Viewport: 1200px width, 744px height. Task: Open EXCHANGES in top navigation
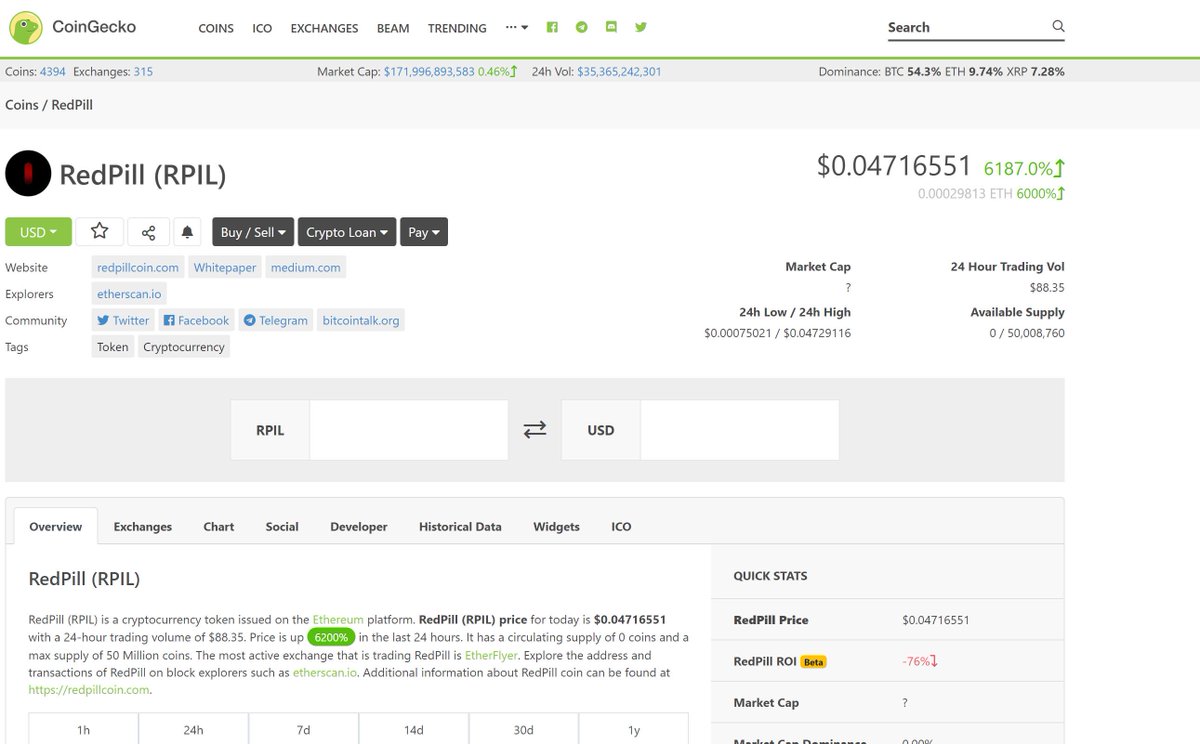click(x=324, y=28)
